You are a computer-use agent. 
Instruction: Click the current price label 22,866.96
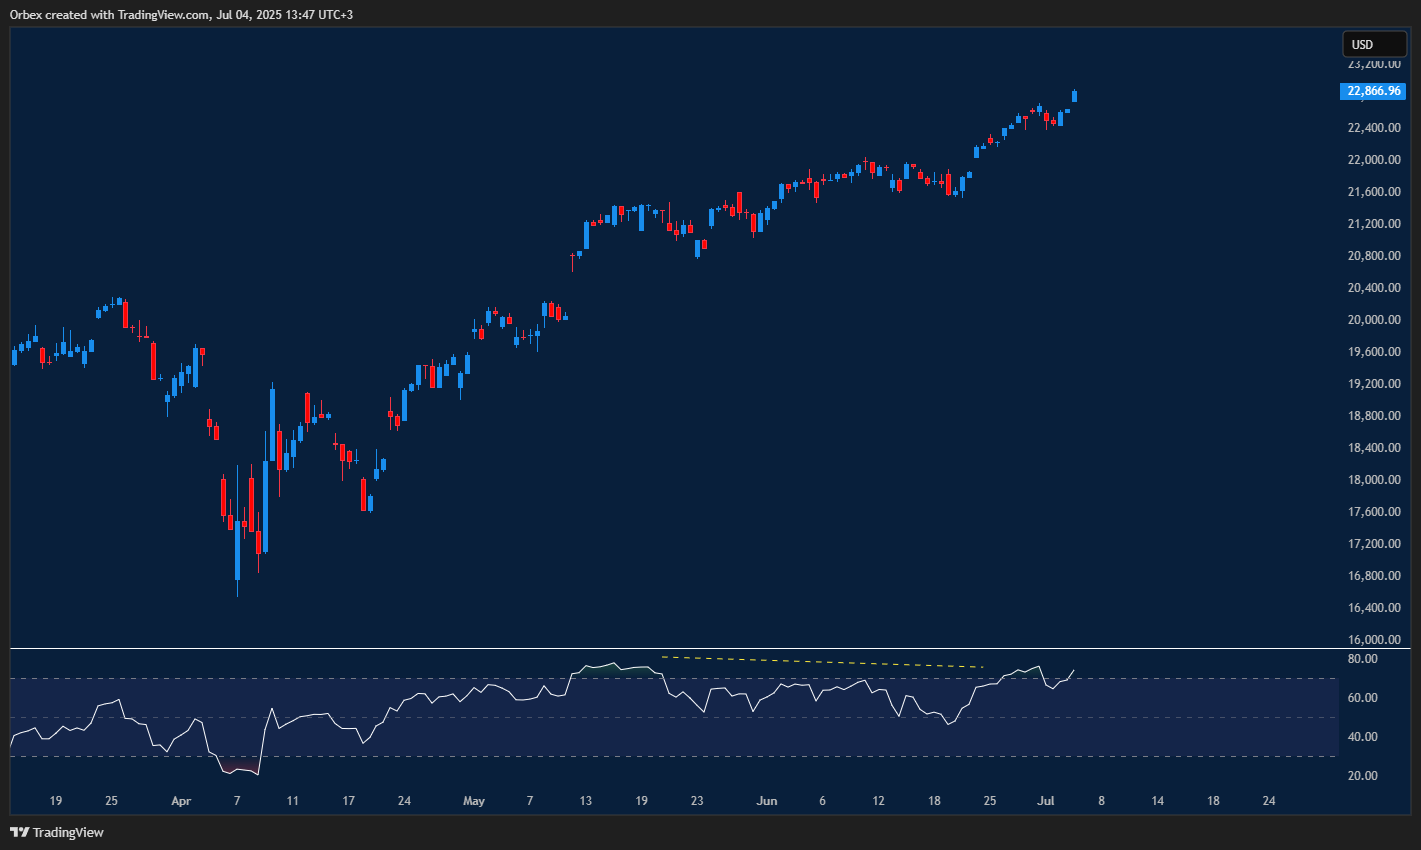pos(1374,91)
